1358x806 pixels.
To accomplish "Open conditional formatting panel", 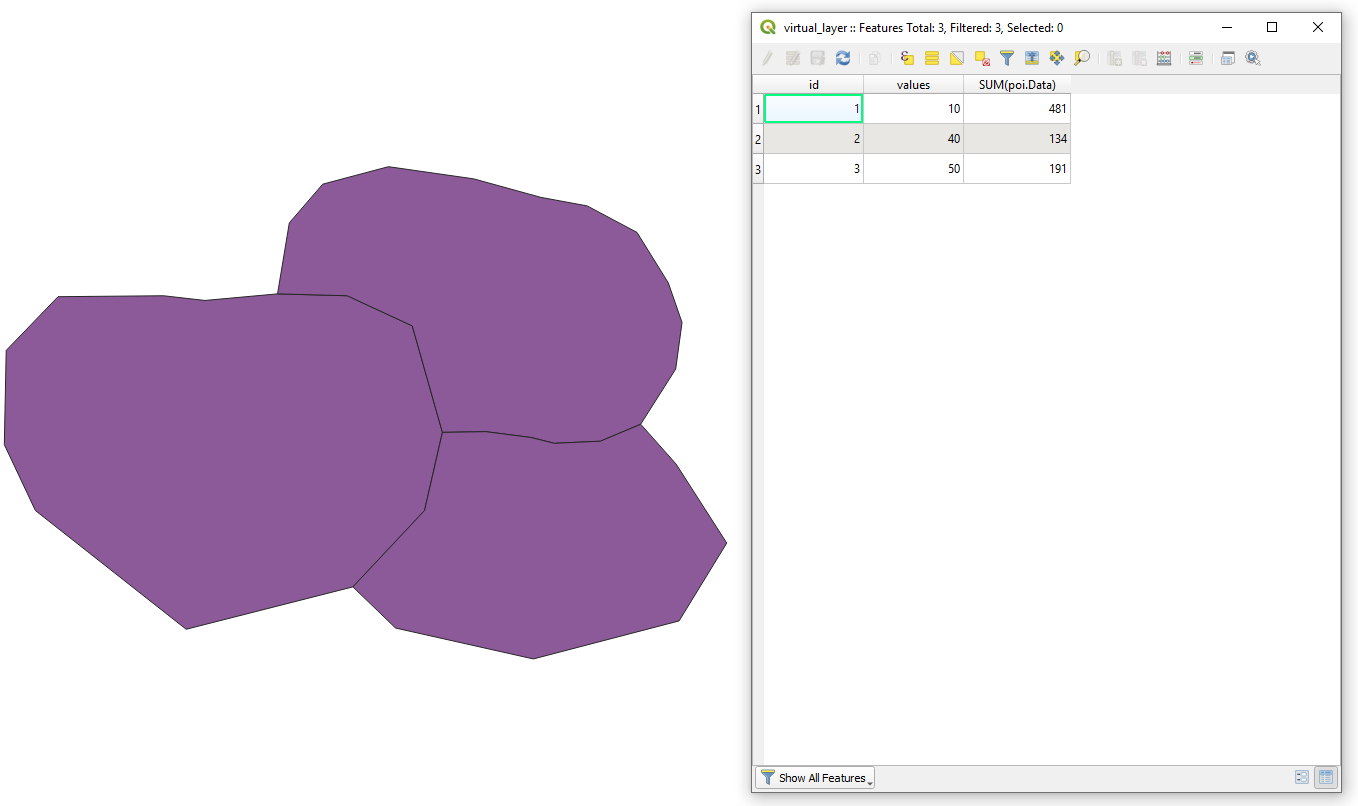I will tap(1196, 58).
